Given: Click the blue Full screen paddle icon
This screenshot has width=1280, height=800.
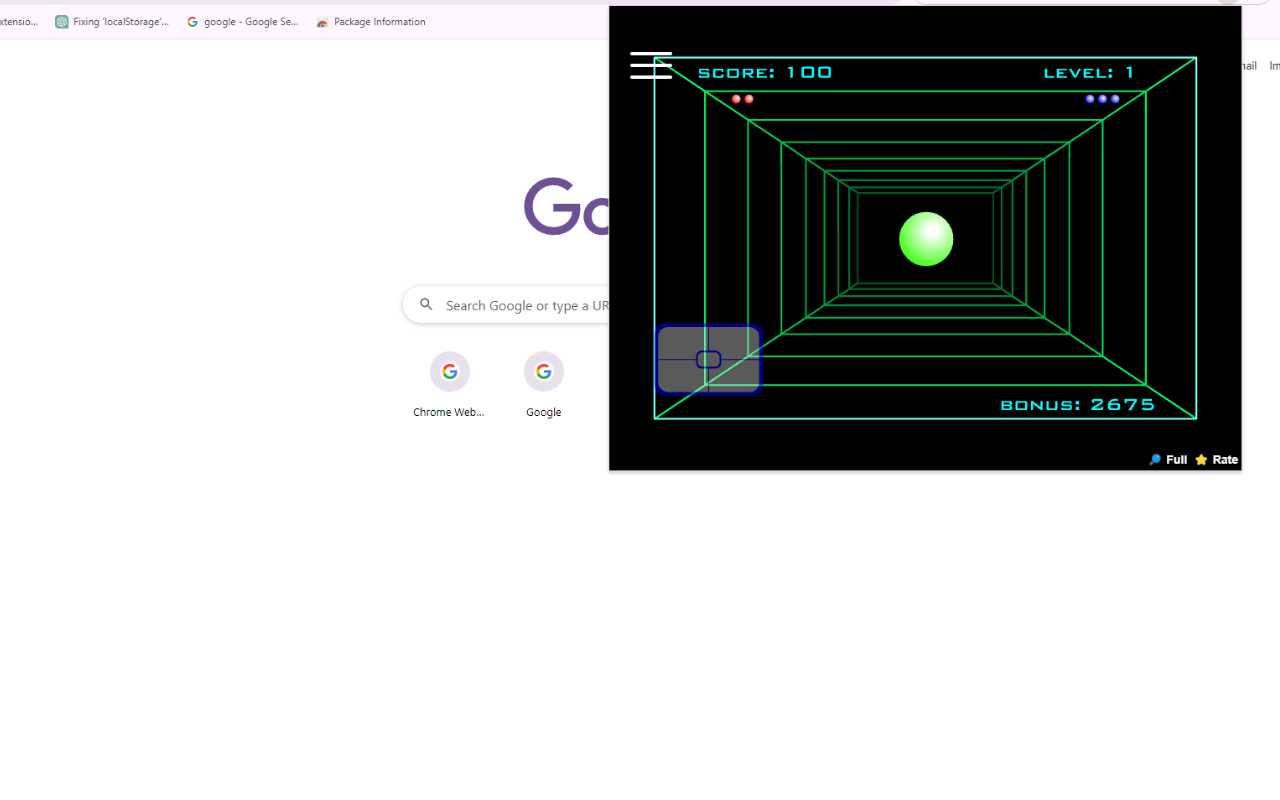Looking at the screenshot, I should pos(1155,460).
